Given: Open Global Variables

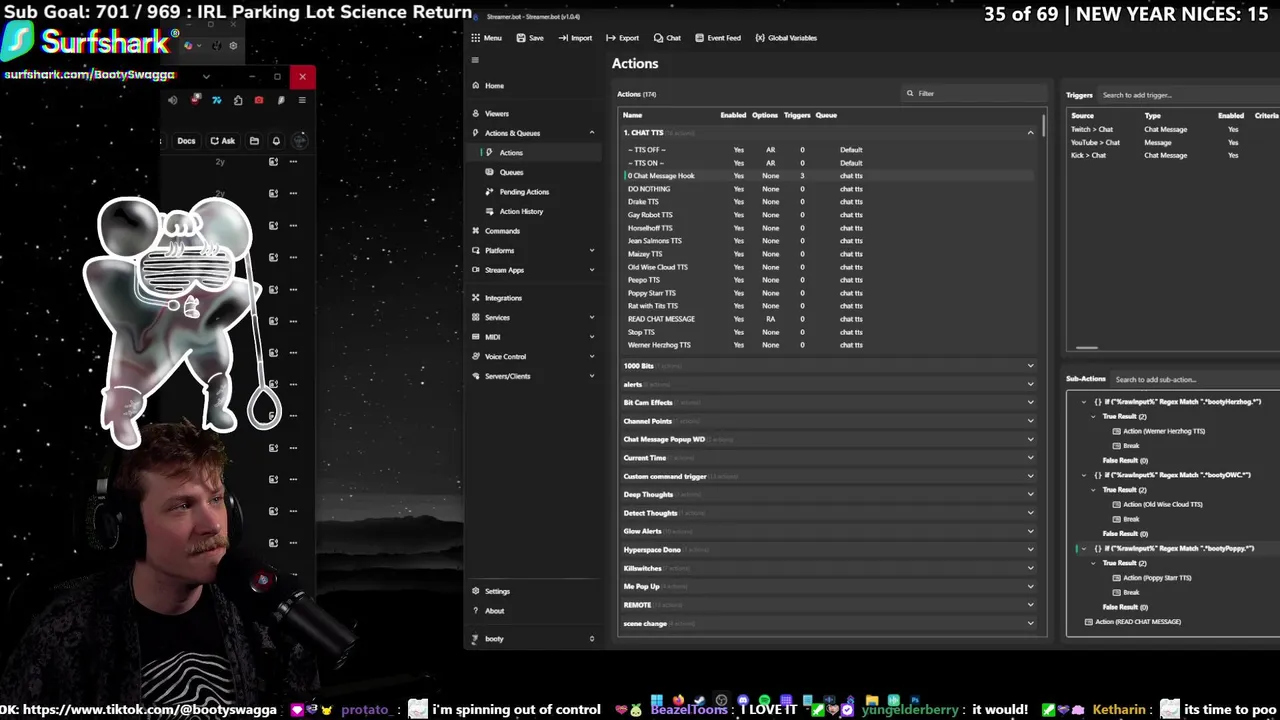Looking at the screenshot, I should pyautogui.click(x=786, y=38).
